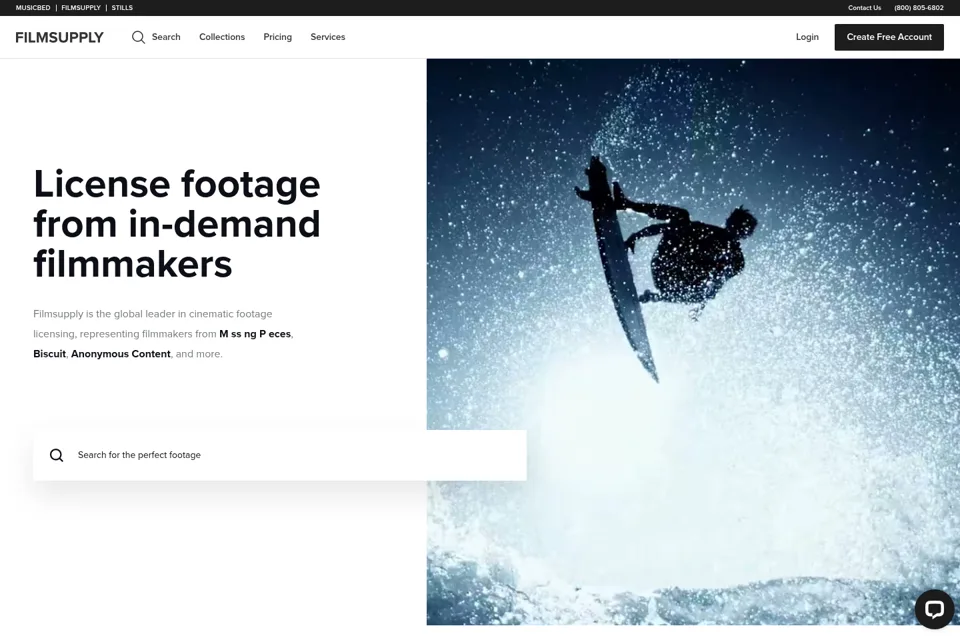Go to the FILMSUPPLY logo home link
The height and width of the screenshot is (640, 960).
(59, 37)
